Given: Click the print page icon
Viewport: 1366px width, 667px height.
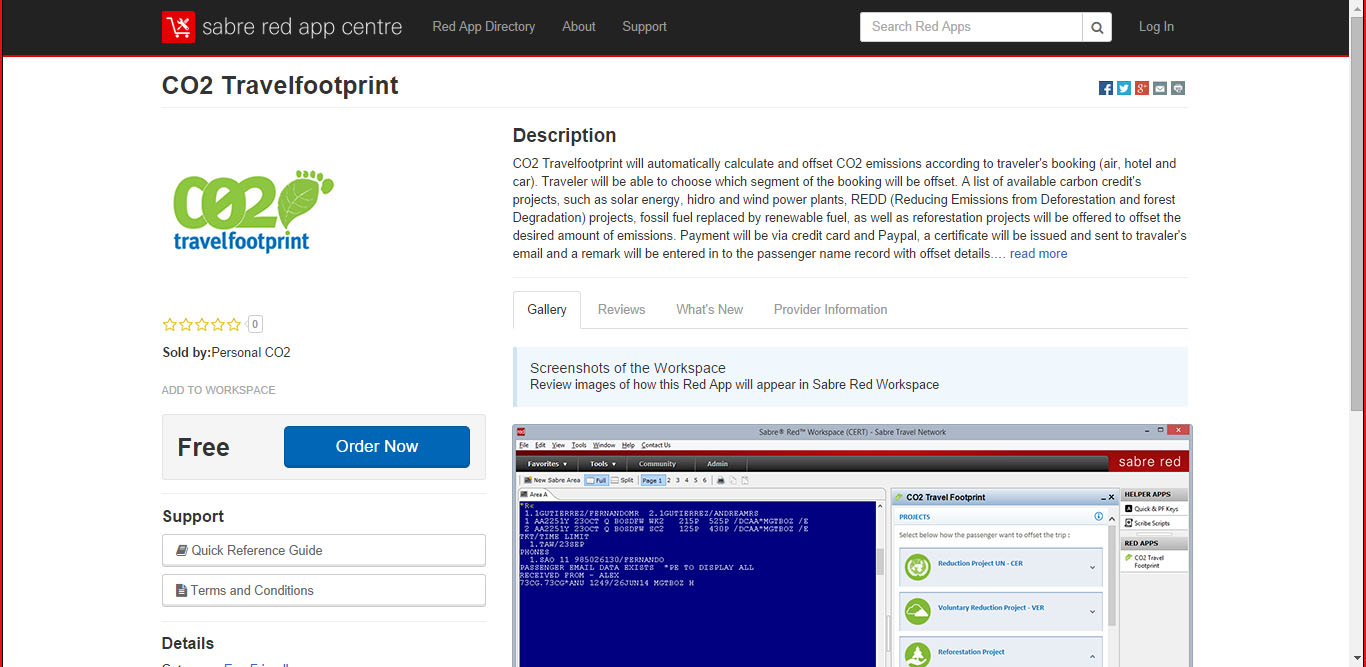Looking at the screenshot, I should click(x=1178, y=88).
